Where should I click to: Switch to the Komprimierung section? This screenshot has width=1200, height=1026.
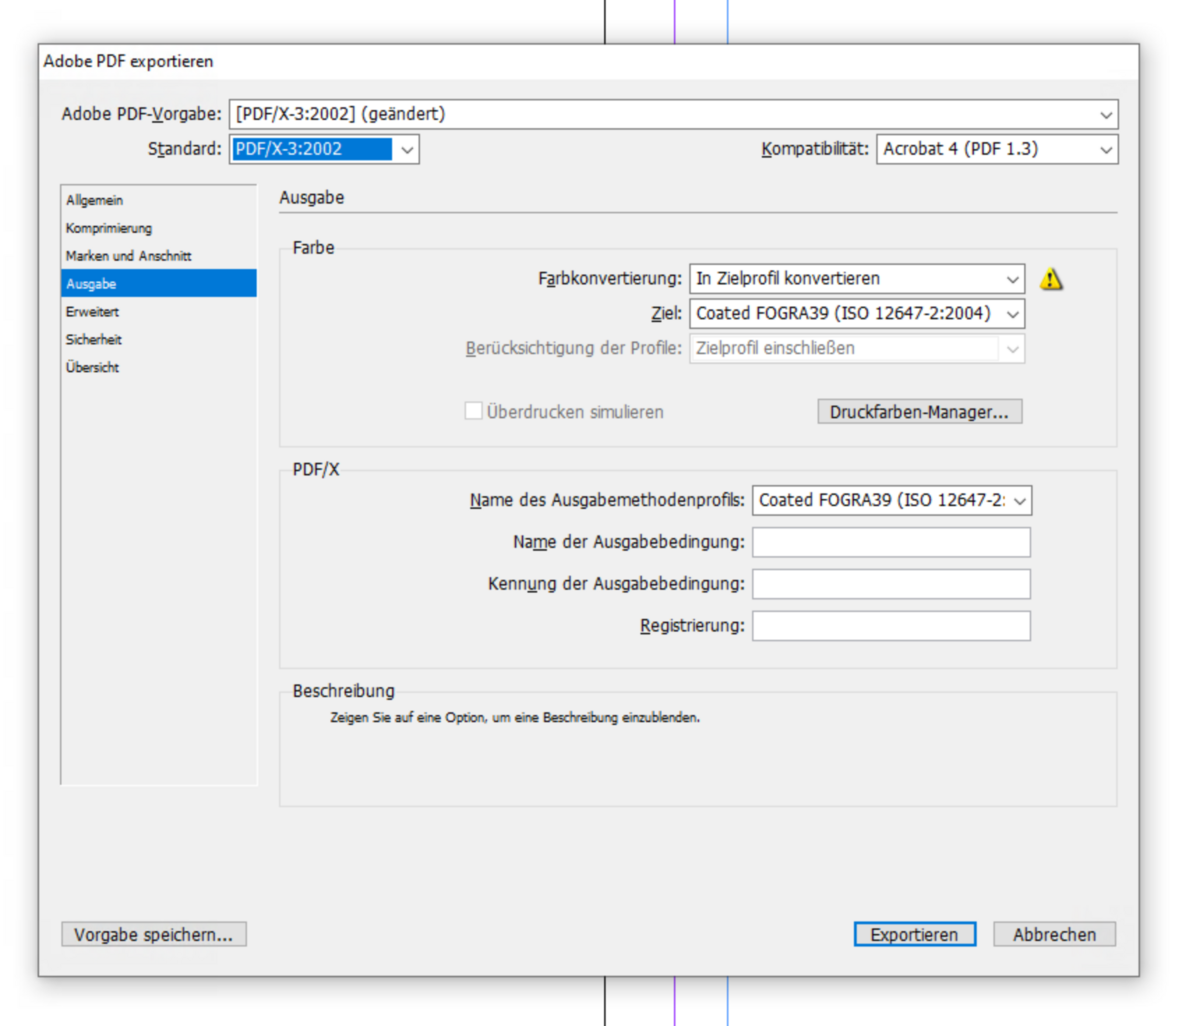click(109, 228)
